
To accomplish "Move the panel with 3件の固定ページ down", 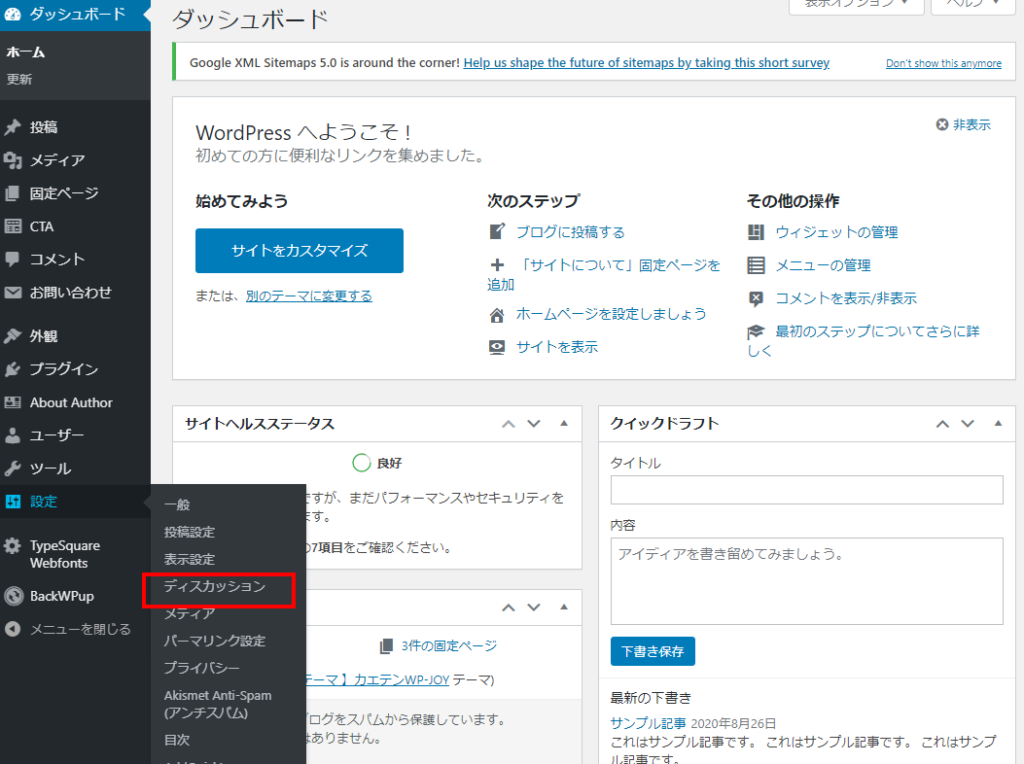I will pyautogui.click(x=534, y=607).
